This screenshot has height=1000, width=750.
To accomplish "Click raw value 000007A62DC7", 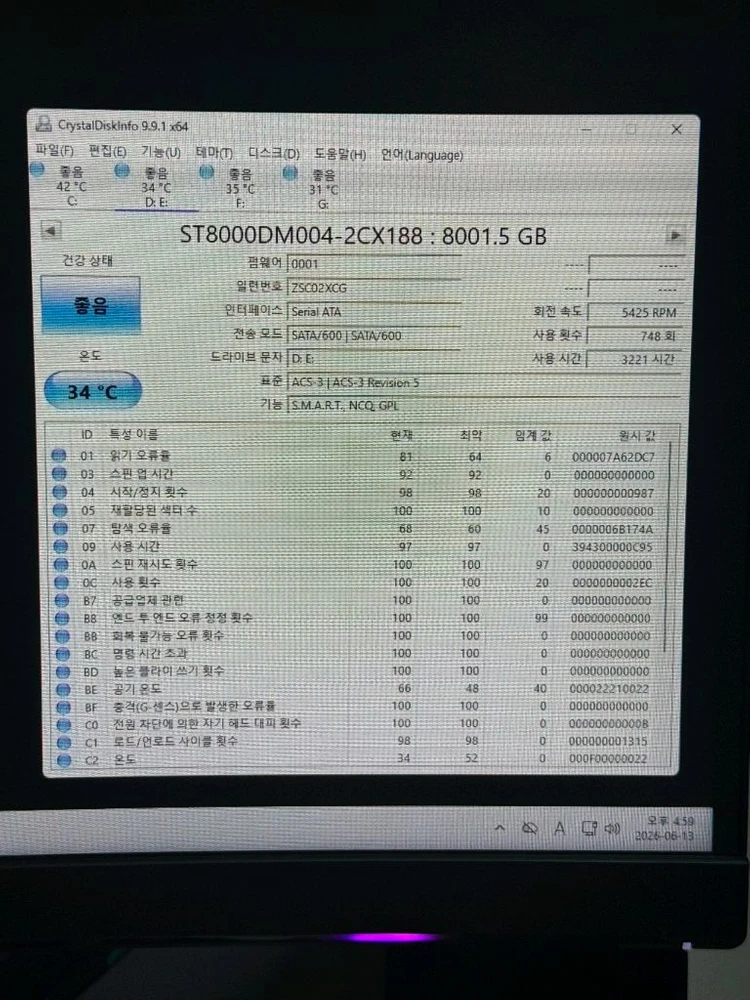I will [613, 457].
